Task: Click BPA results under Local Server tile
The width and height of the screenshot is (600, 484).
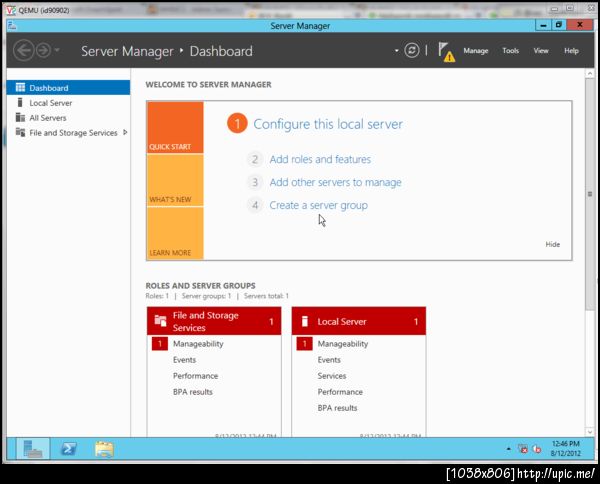Action: click(x=338, y=408)
